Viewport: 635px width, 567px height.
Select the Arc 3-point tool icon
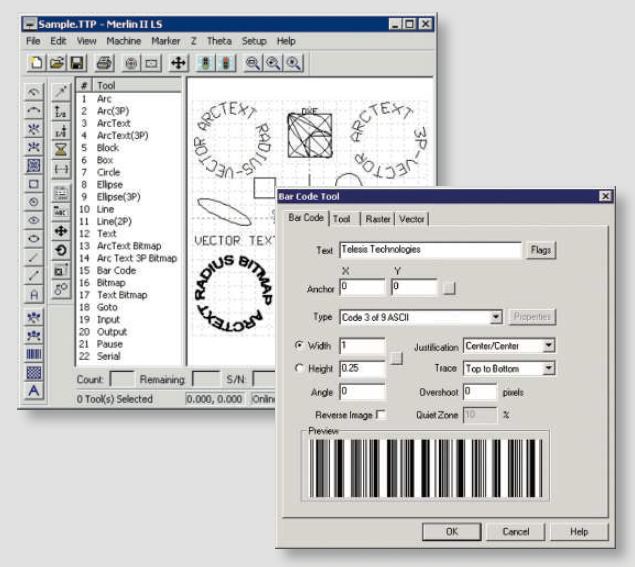[34, 110]
